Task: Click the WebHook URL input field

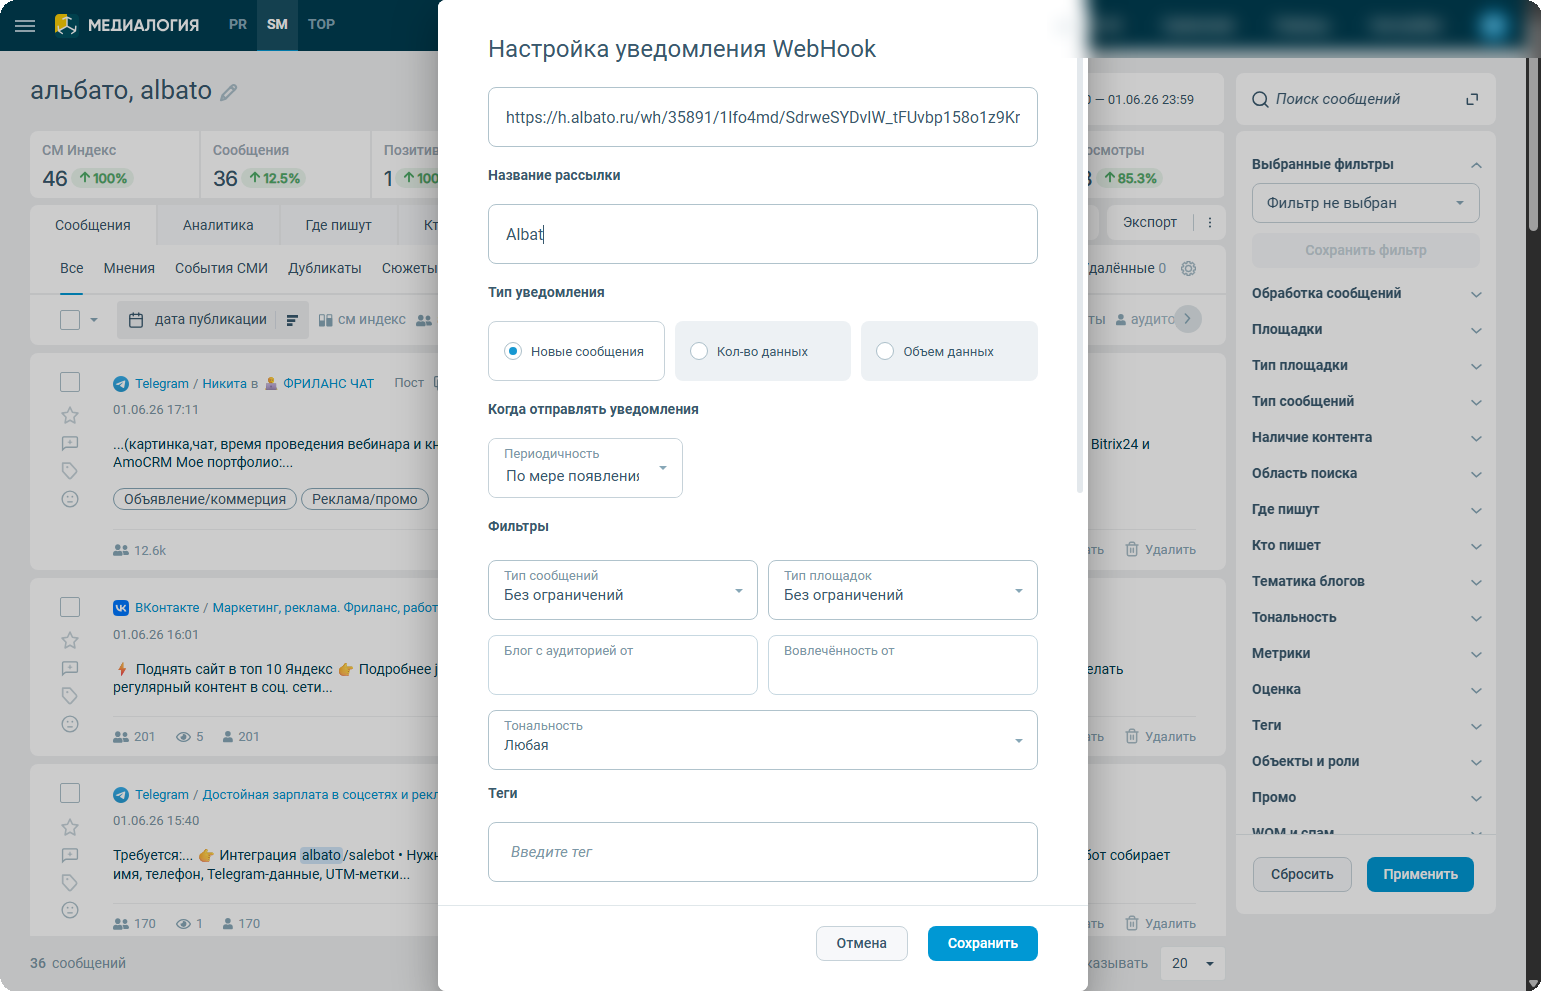Action: click(763, 117)
